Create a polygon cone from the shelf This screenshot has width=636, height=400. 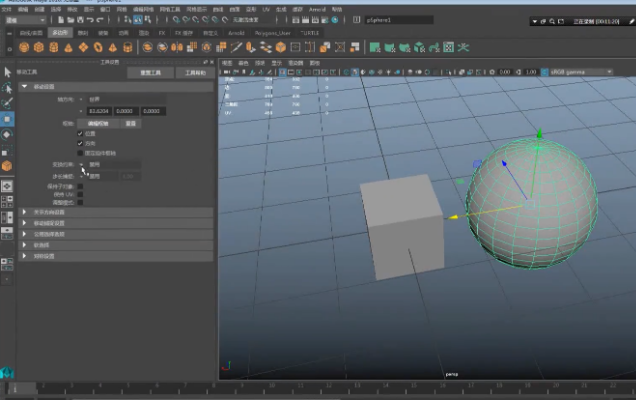67,46
